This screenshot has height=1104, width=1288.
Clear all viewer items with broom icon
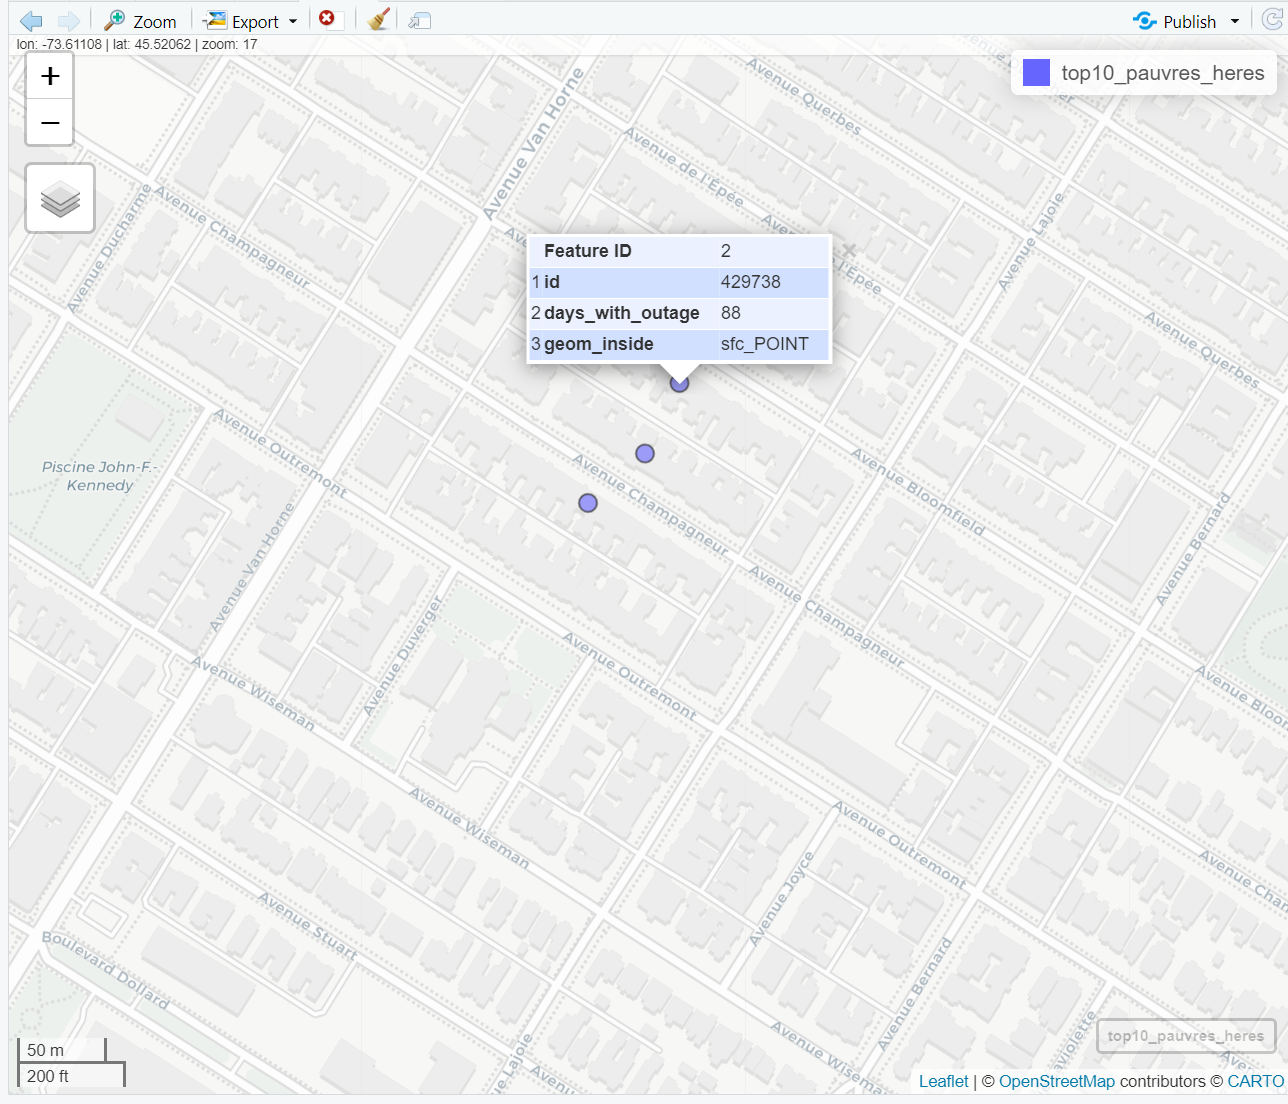point(378,20)
